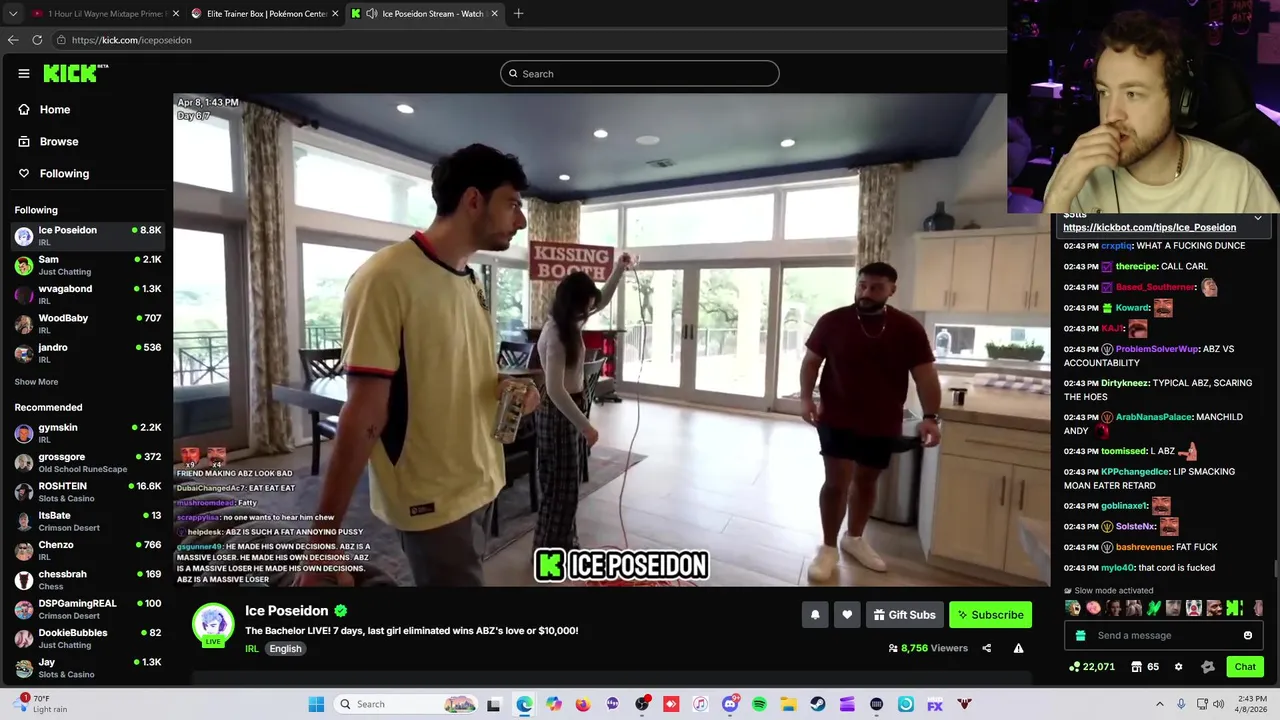Report stream using warning triangle icon
This screenshot has height=720, width=1280.
click(x=1018, y=648)
